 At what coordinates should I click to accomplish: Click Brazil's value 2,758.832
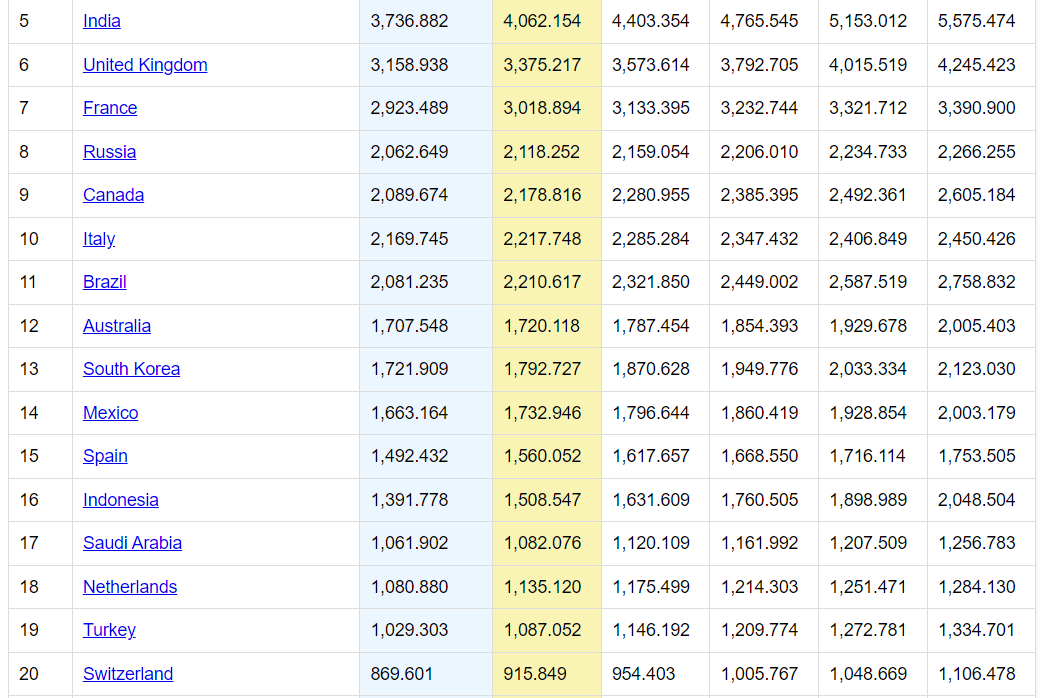pyautogui.click(x=976, y=282)
